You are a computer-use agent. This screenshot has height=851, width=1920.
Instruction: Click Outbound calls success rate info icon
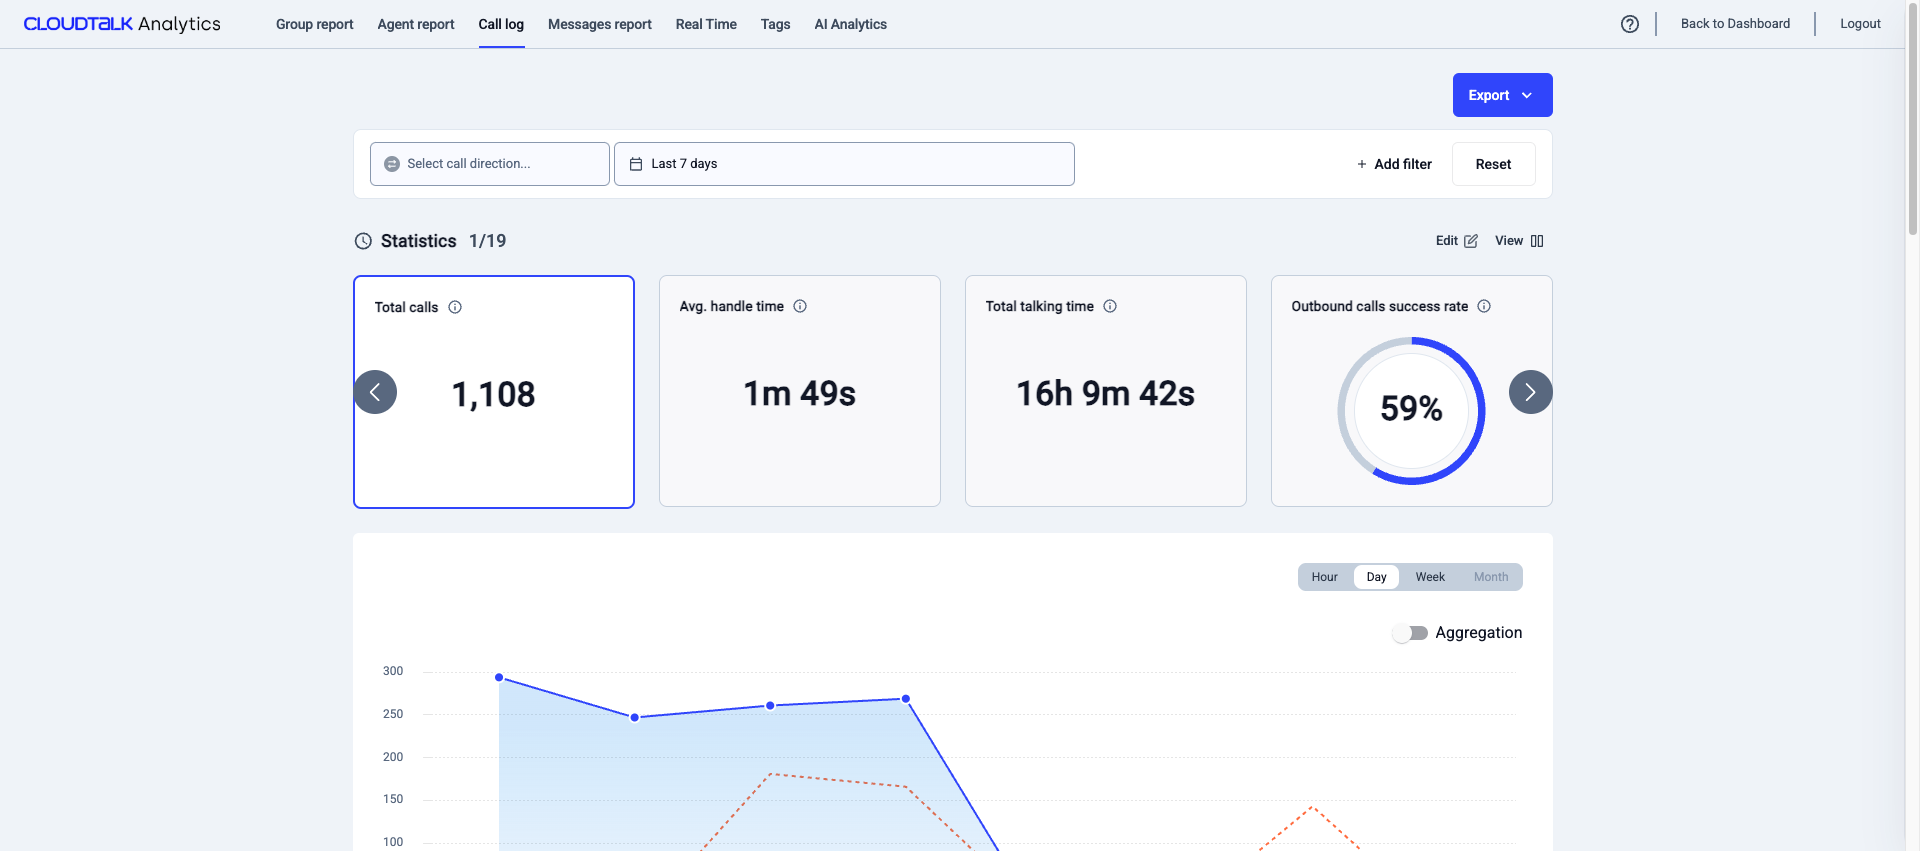pyautogui.click(x=1484, y=306)
